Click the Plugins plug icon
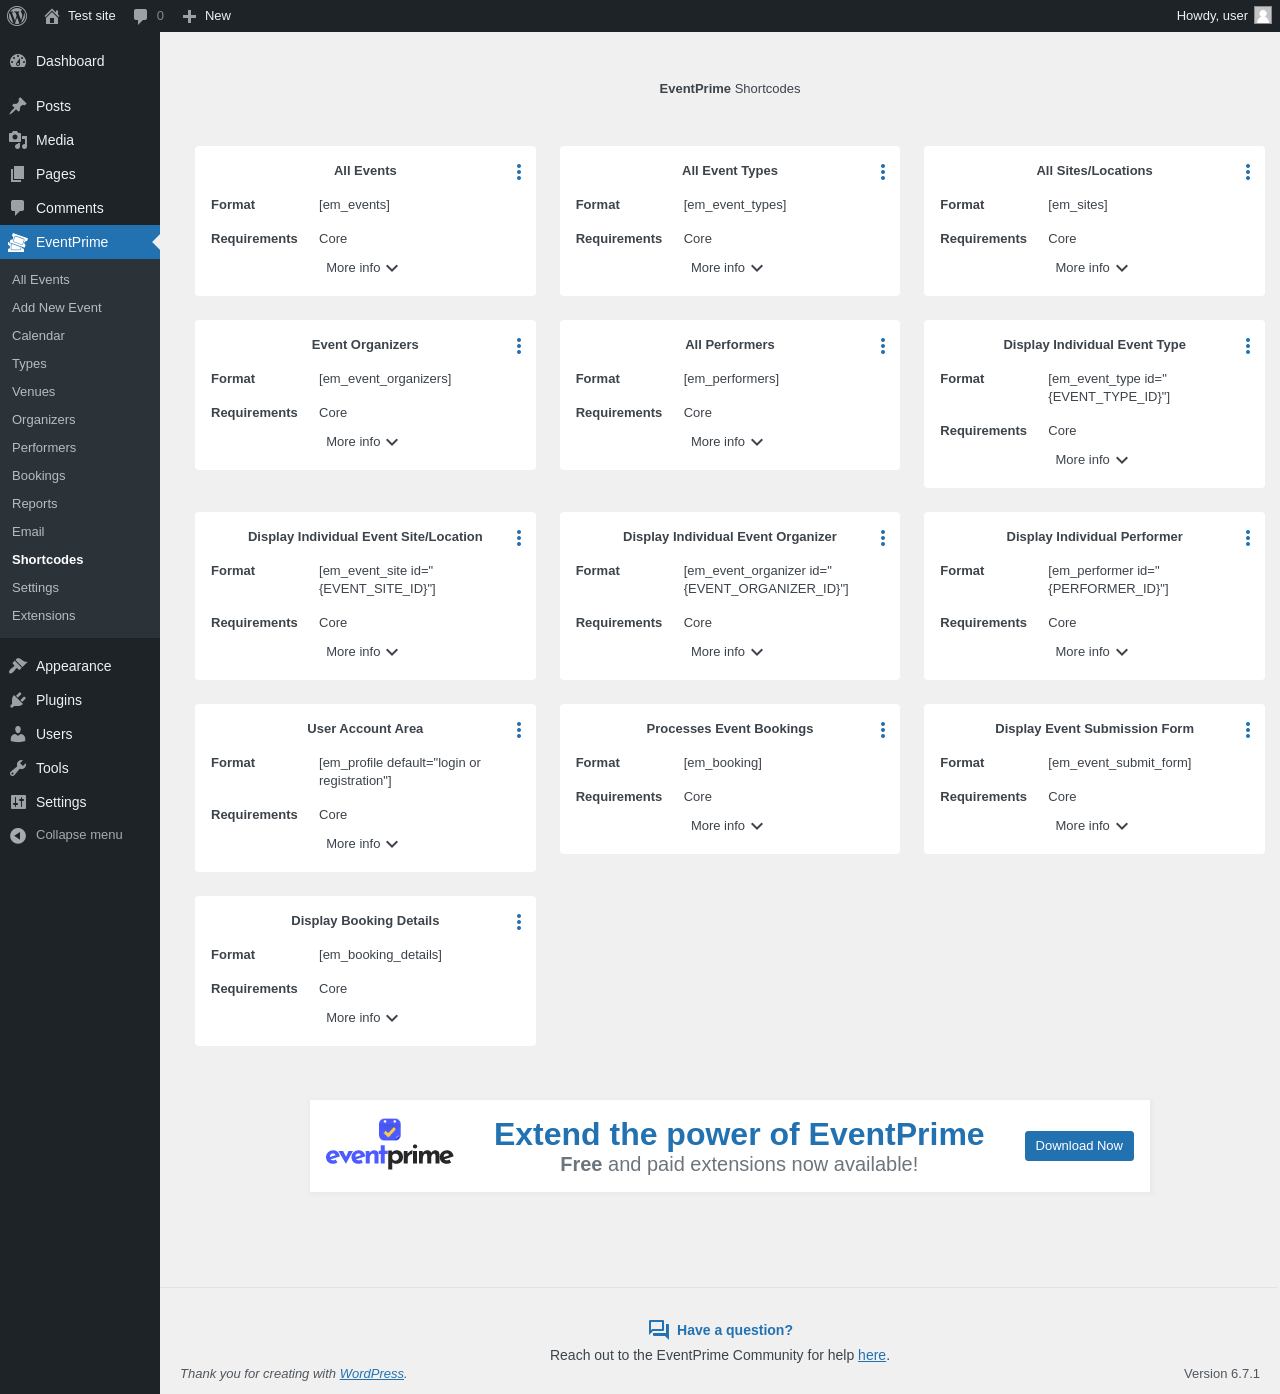The image size is (1280, 1394). 18,700
